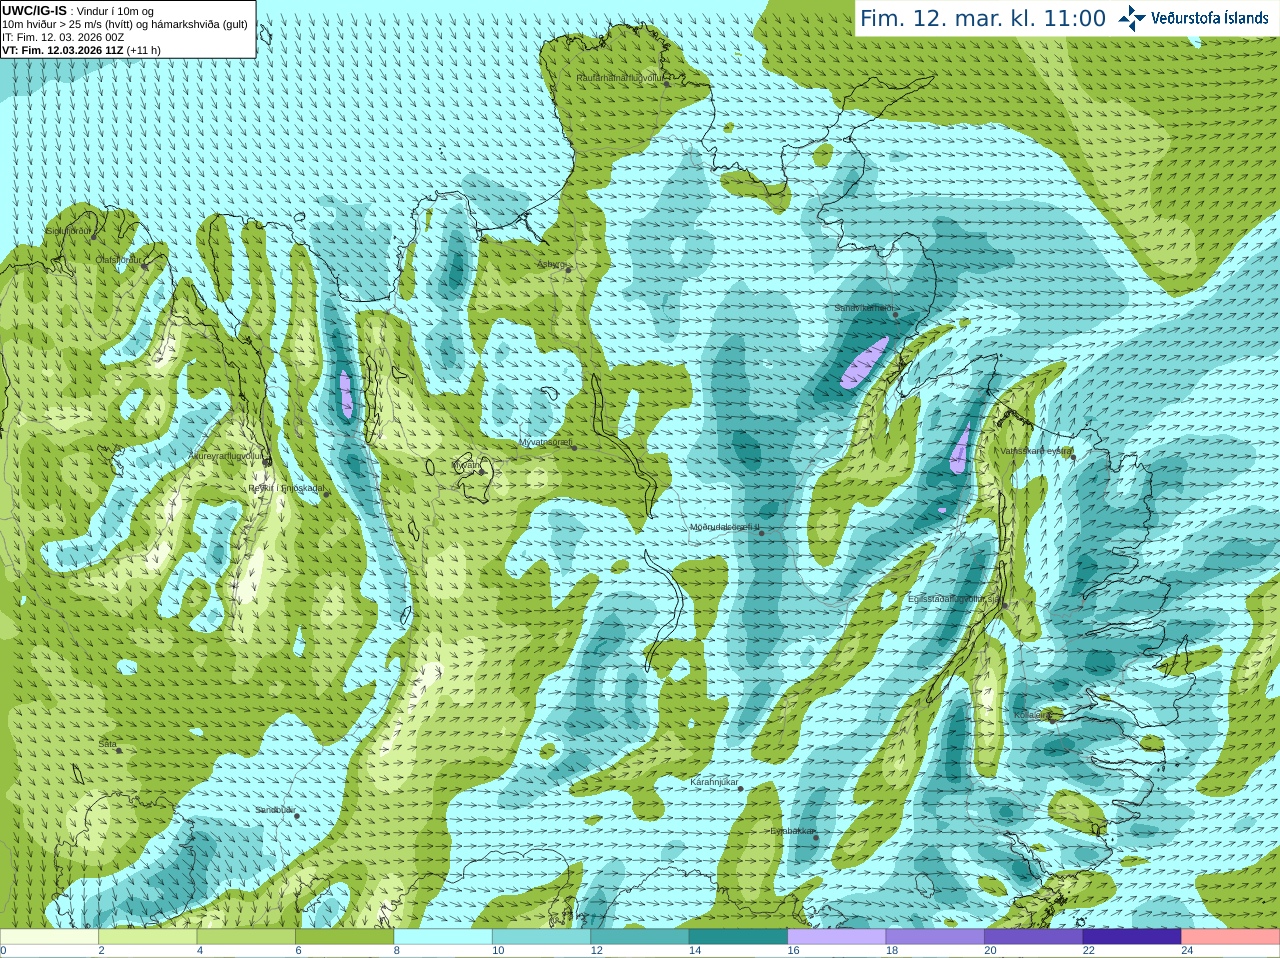Click the Sáta station label
This screenshot has width=1280, height=958.
108,744
